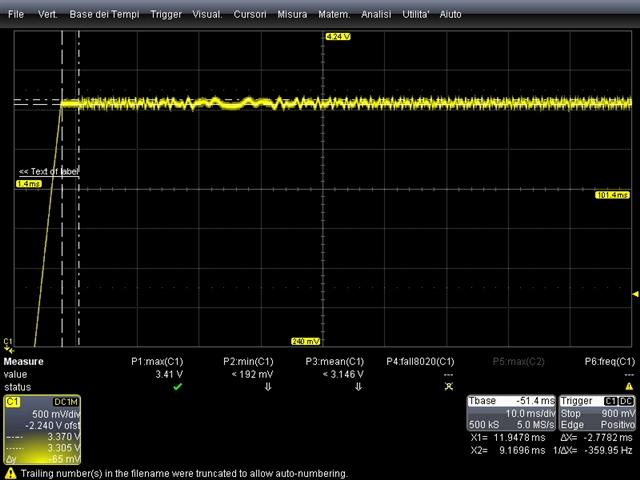Select the P3:mean(C1) measurement column
The height and width of the screenshot is (480, 640).
coord(335,362)
